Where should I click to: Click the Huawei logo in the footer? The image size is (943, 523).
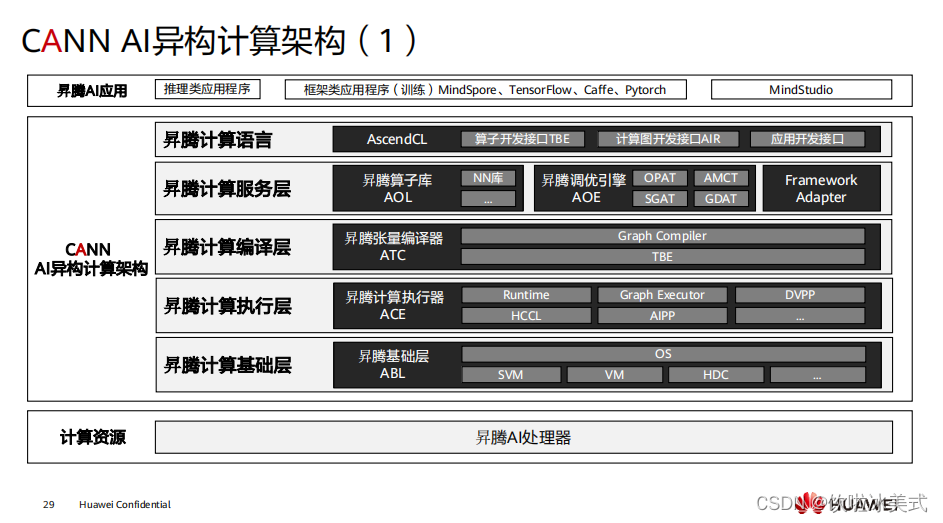pyautogui.click(x=845, y=503)
